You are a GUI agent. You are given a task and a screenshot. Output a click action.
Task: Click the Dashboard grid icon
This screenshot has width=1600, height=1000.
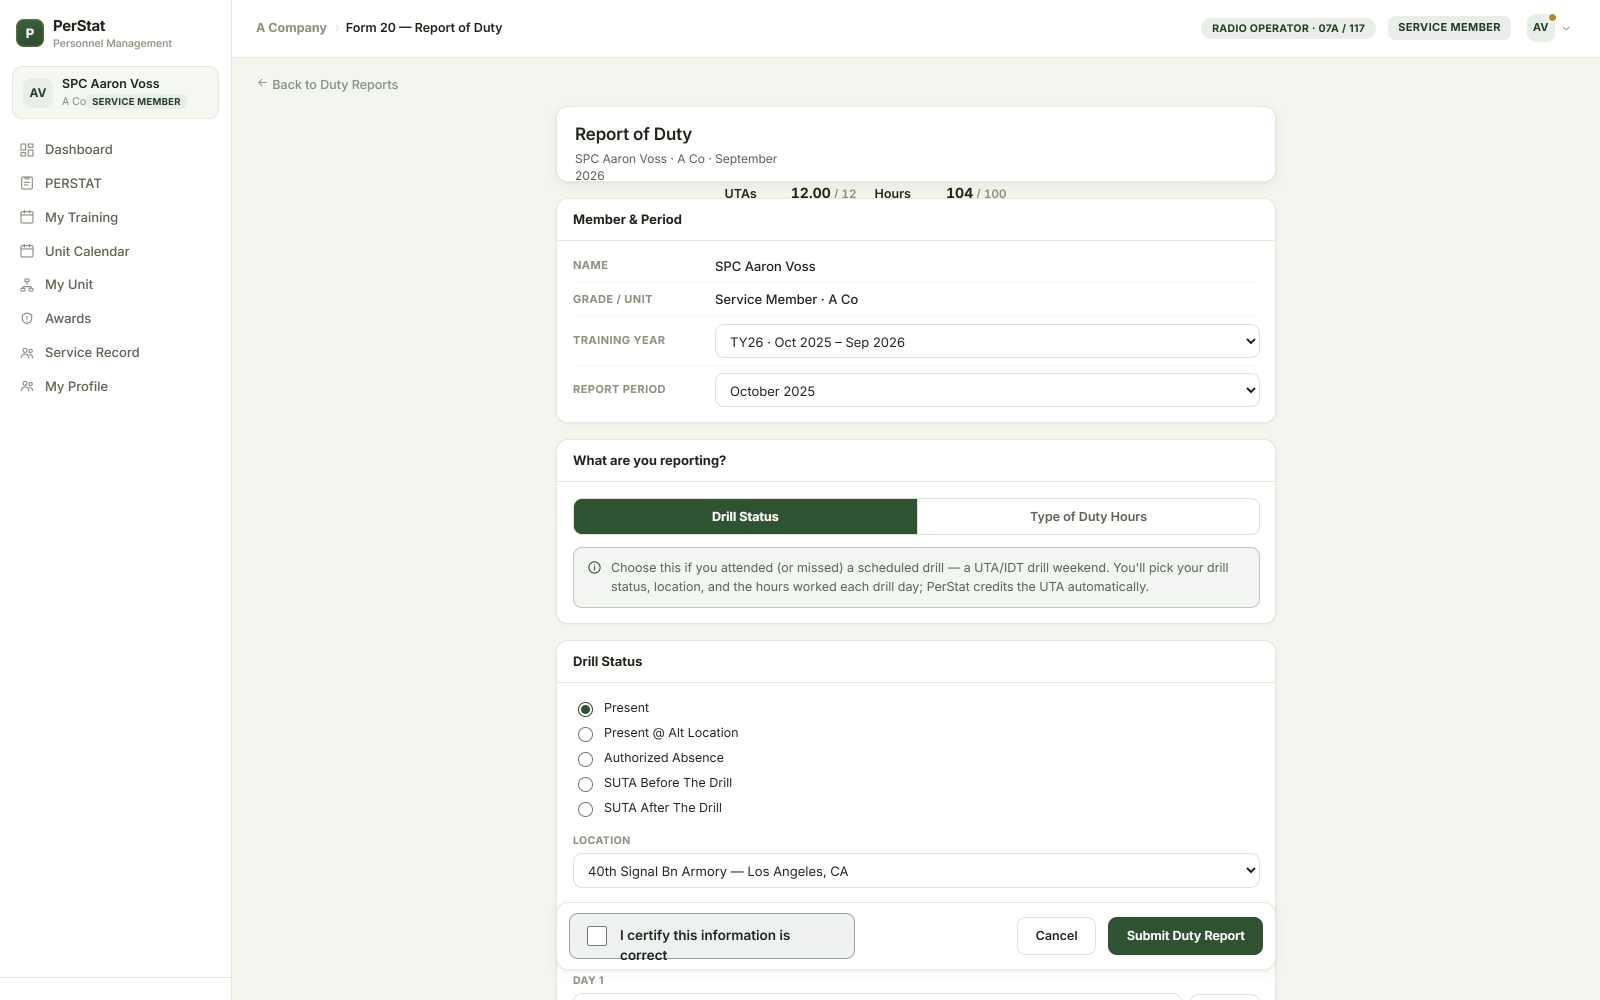pyautogui.click(x=27, y=150)
